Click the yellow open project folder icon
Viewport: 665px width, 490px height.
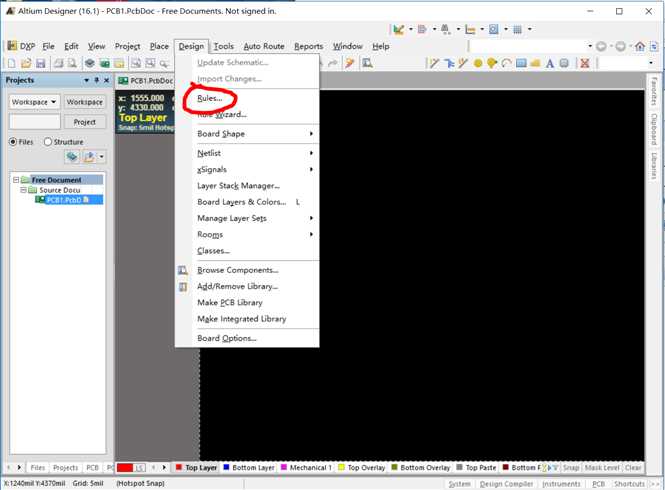point(120,63)
